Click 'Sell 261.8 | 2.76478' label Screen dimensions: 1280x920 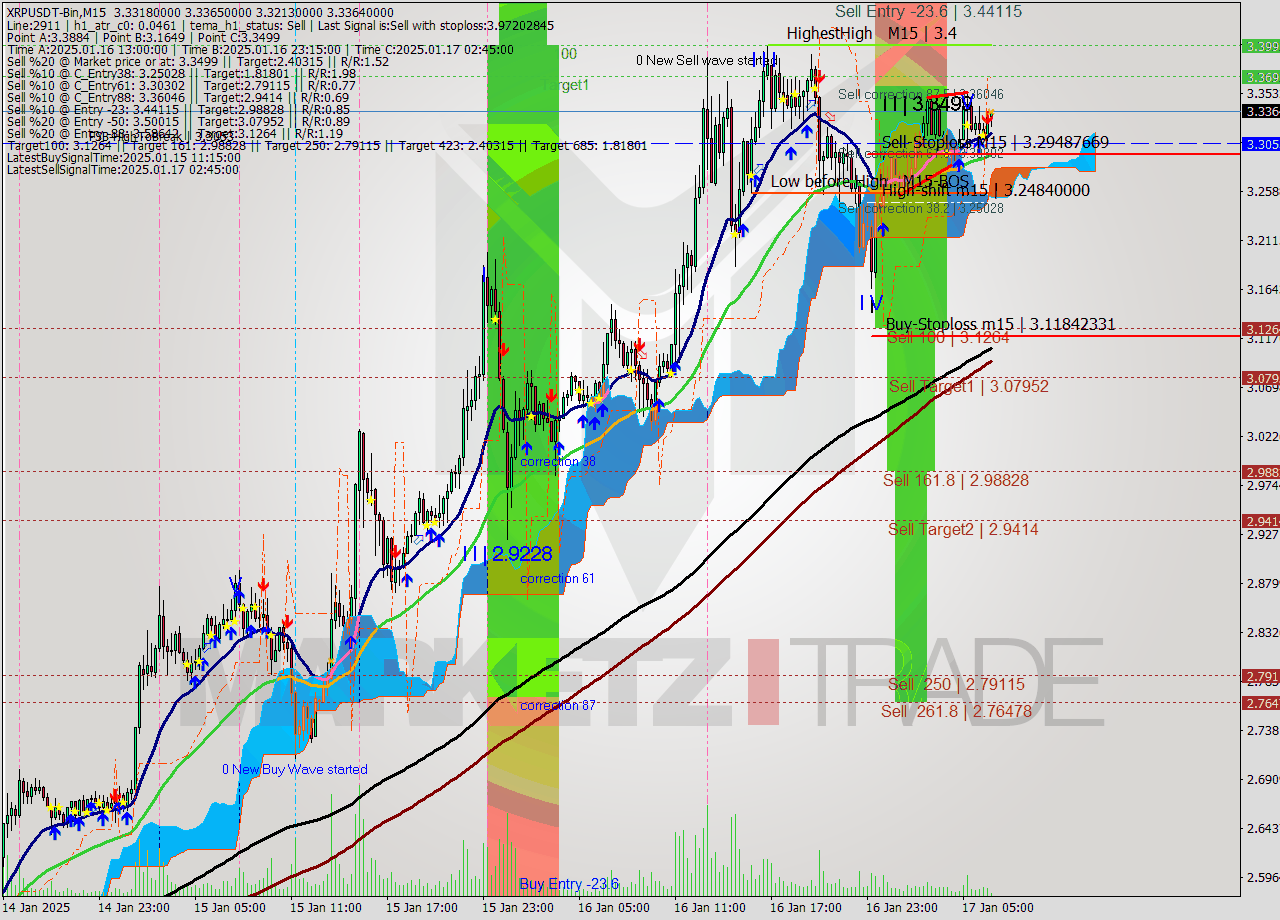tap(956, 711)
